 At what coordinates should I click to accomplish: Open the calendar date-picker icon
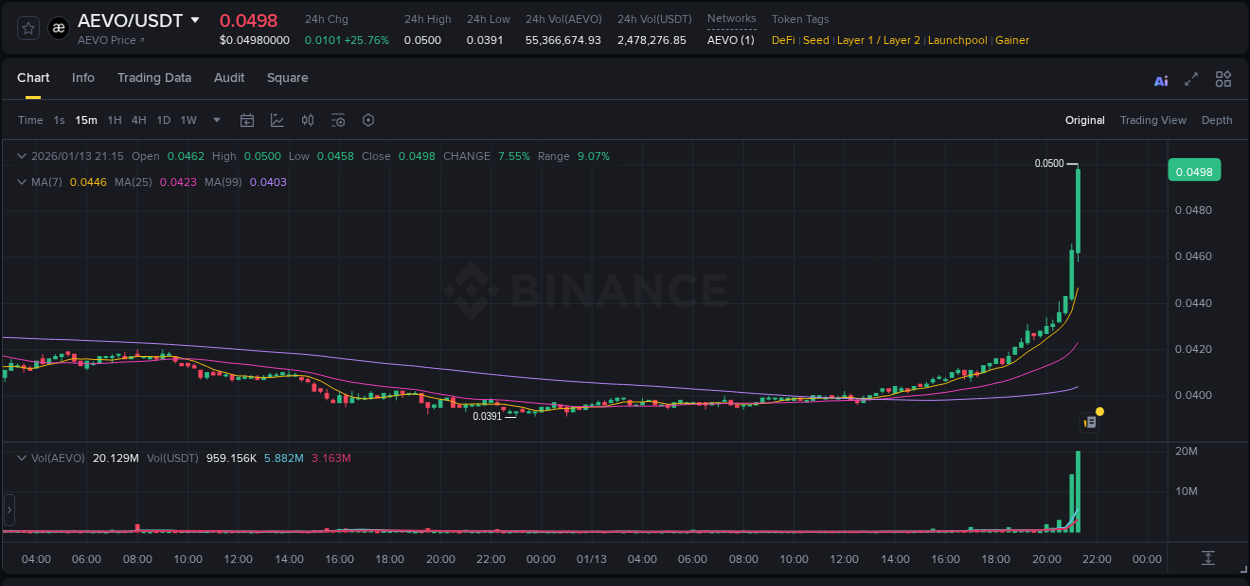pos(247,120)
